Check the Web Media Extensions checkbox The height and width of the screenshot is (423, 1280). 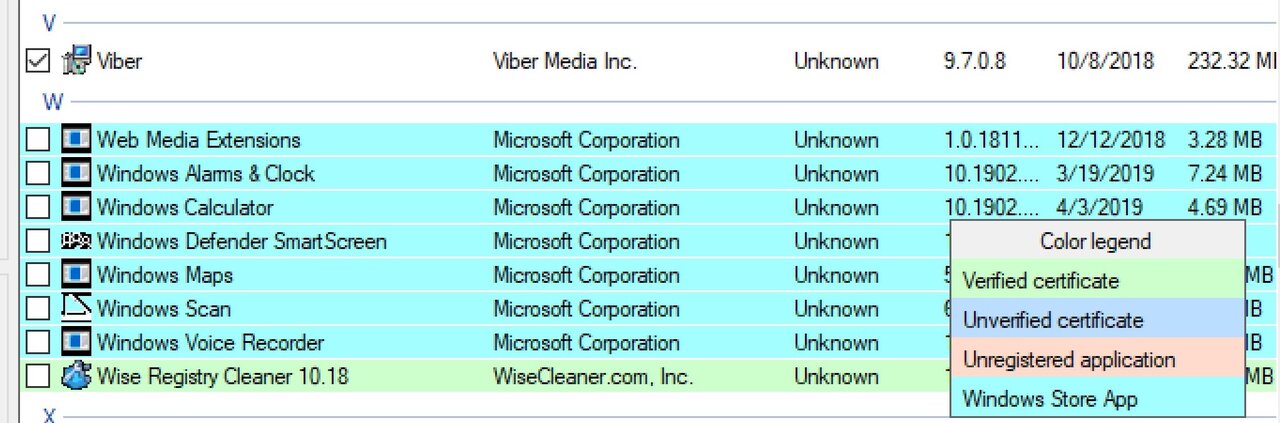tap(37, 140)
